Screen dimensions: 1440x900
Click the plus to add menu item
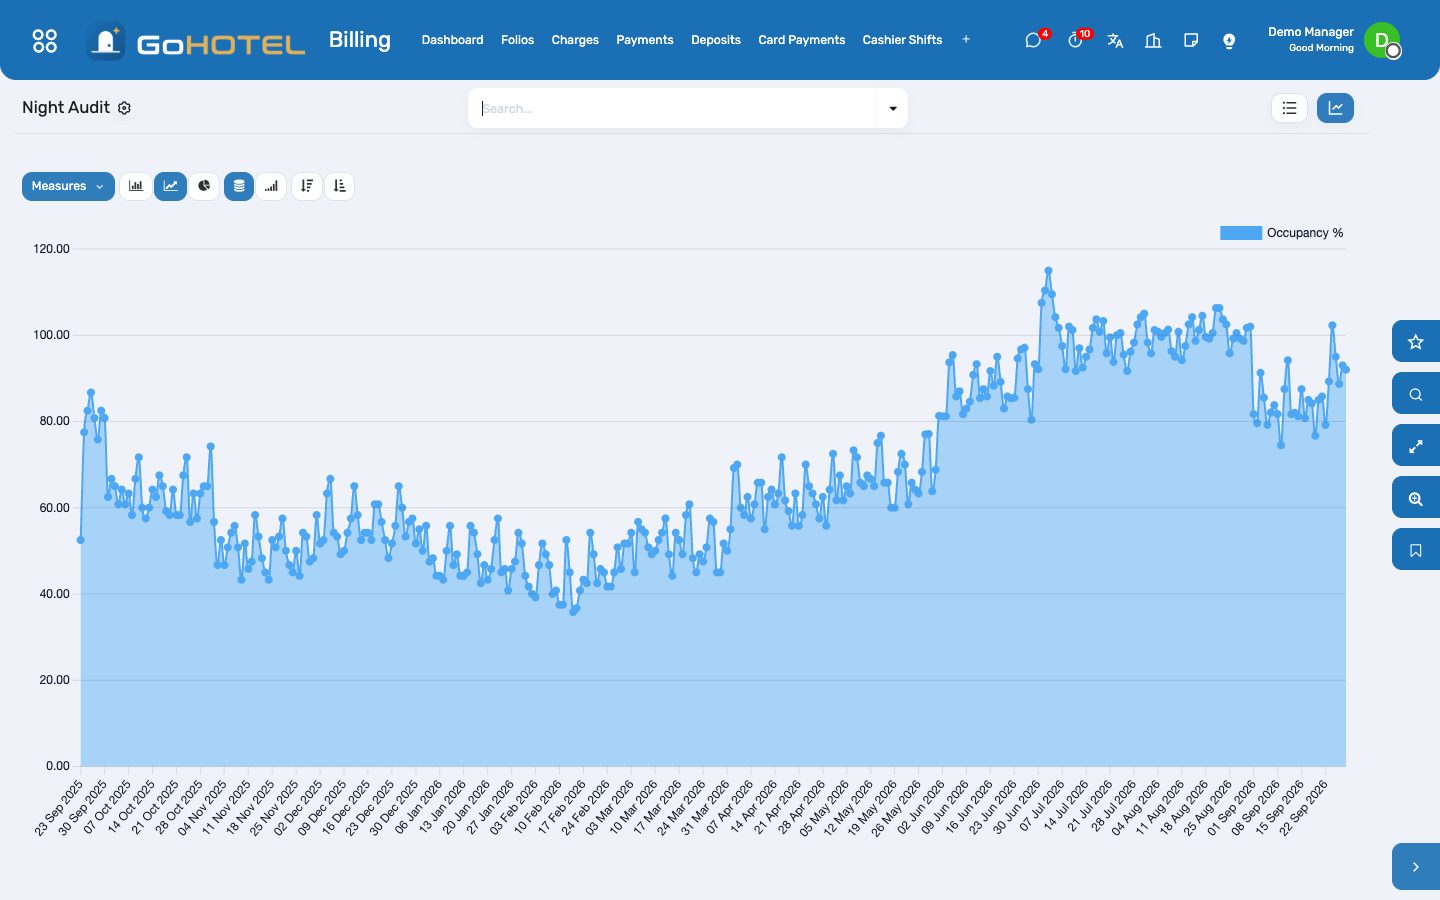966,40
